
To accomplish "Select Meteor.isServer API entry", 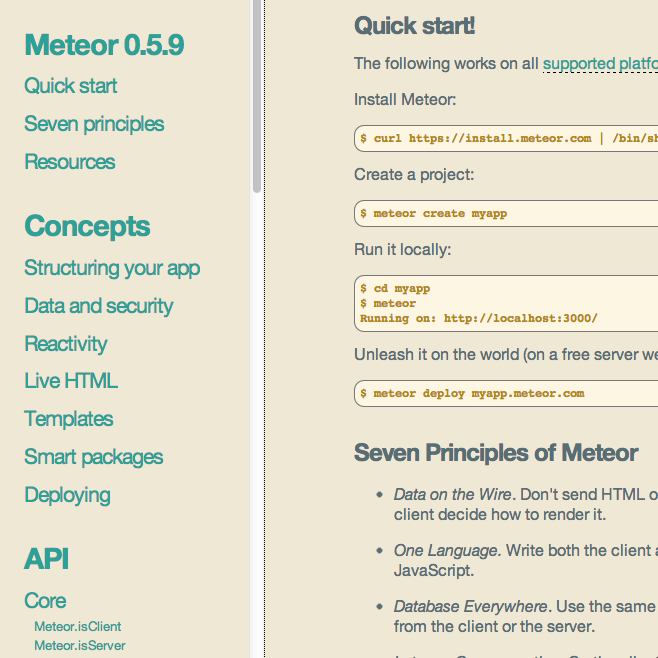I will tap(80, 646).
